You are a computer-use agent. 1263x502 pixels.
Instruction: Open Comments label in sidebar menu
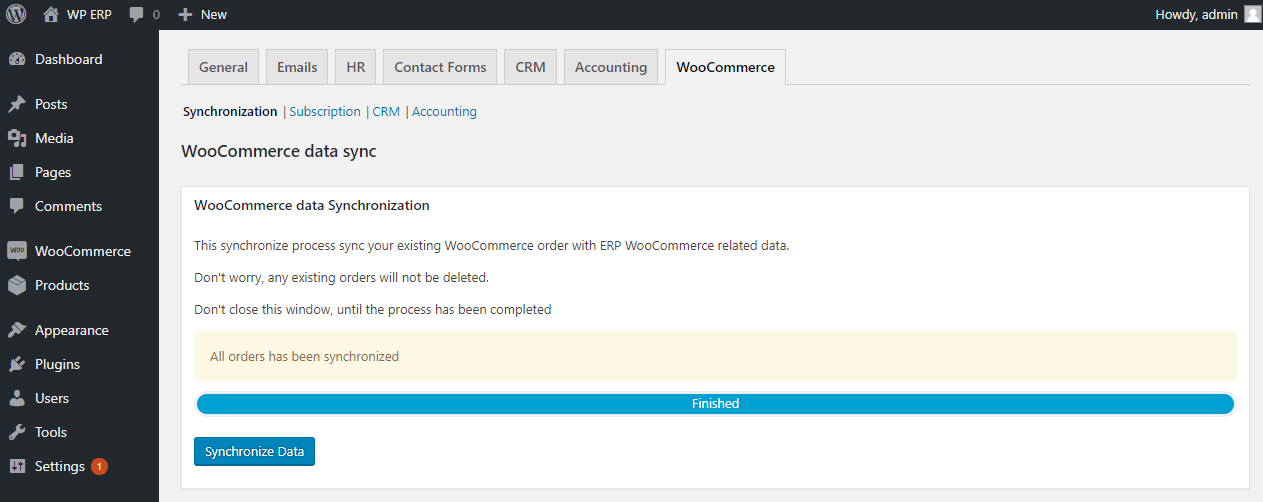[68, 206]
